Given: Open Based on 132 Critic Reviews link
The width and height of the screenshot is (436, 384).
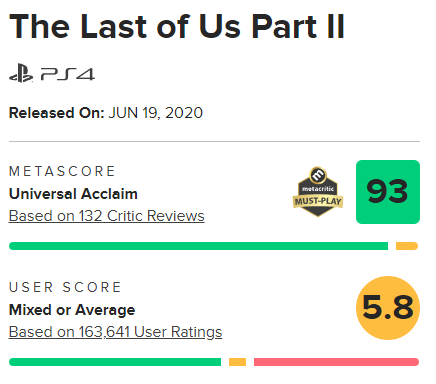Looking at the screenshot, I should point(107,216).
